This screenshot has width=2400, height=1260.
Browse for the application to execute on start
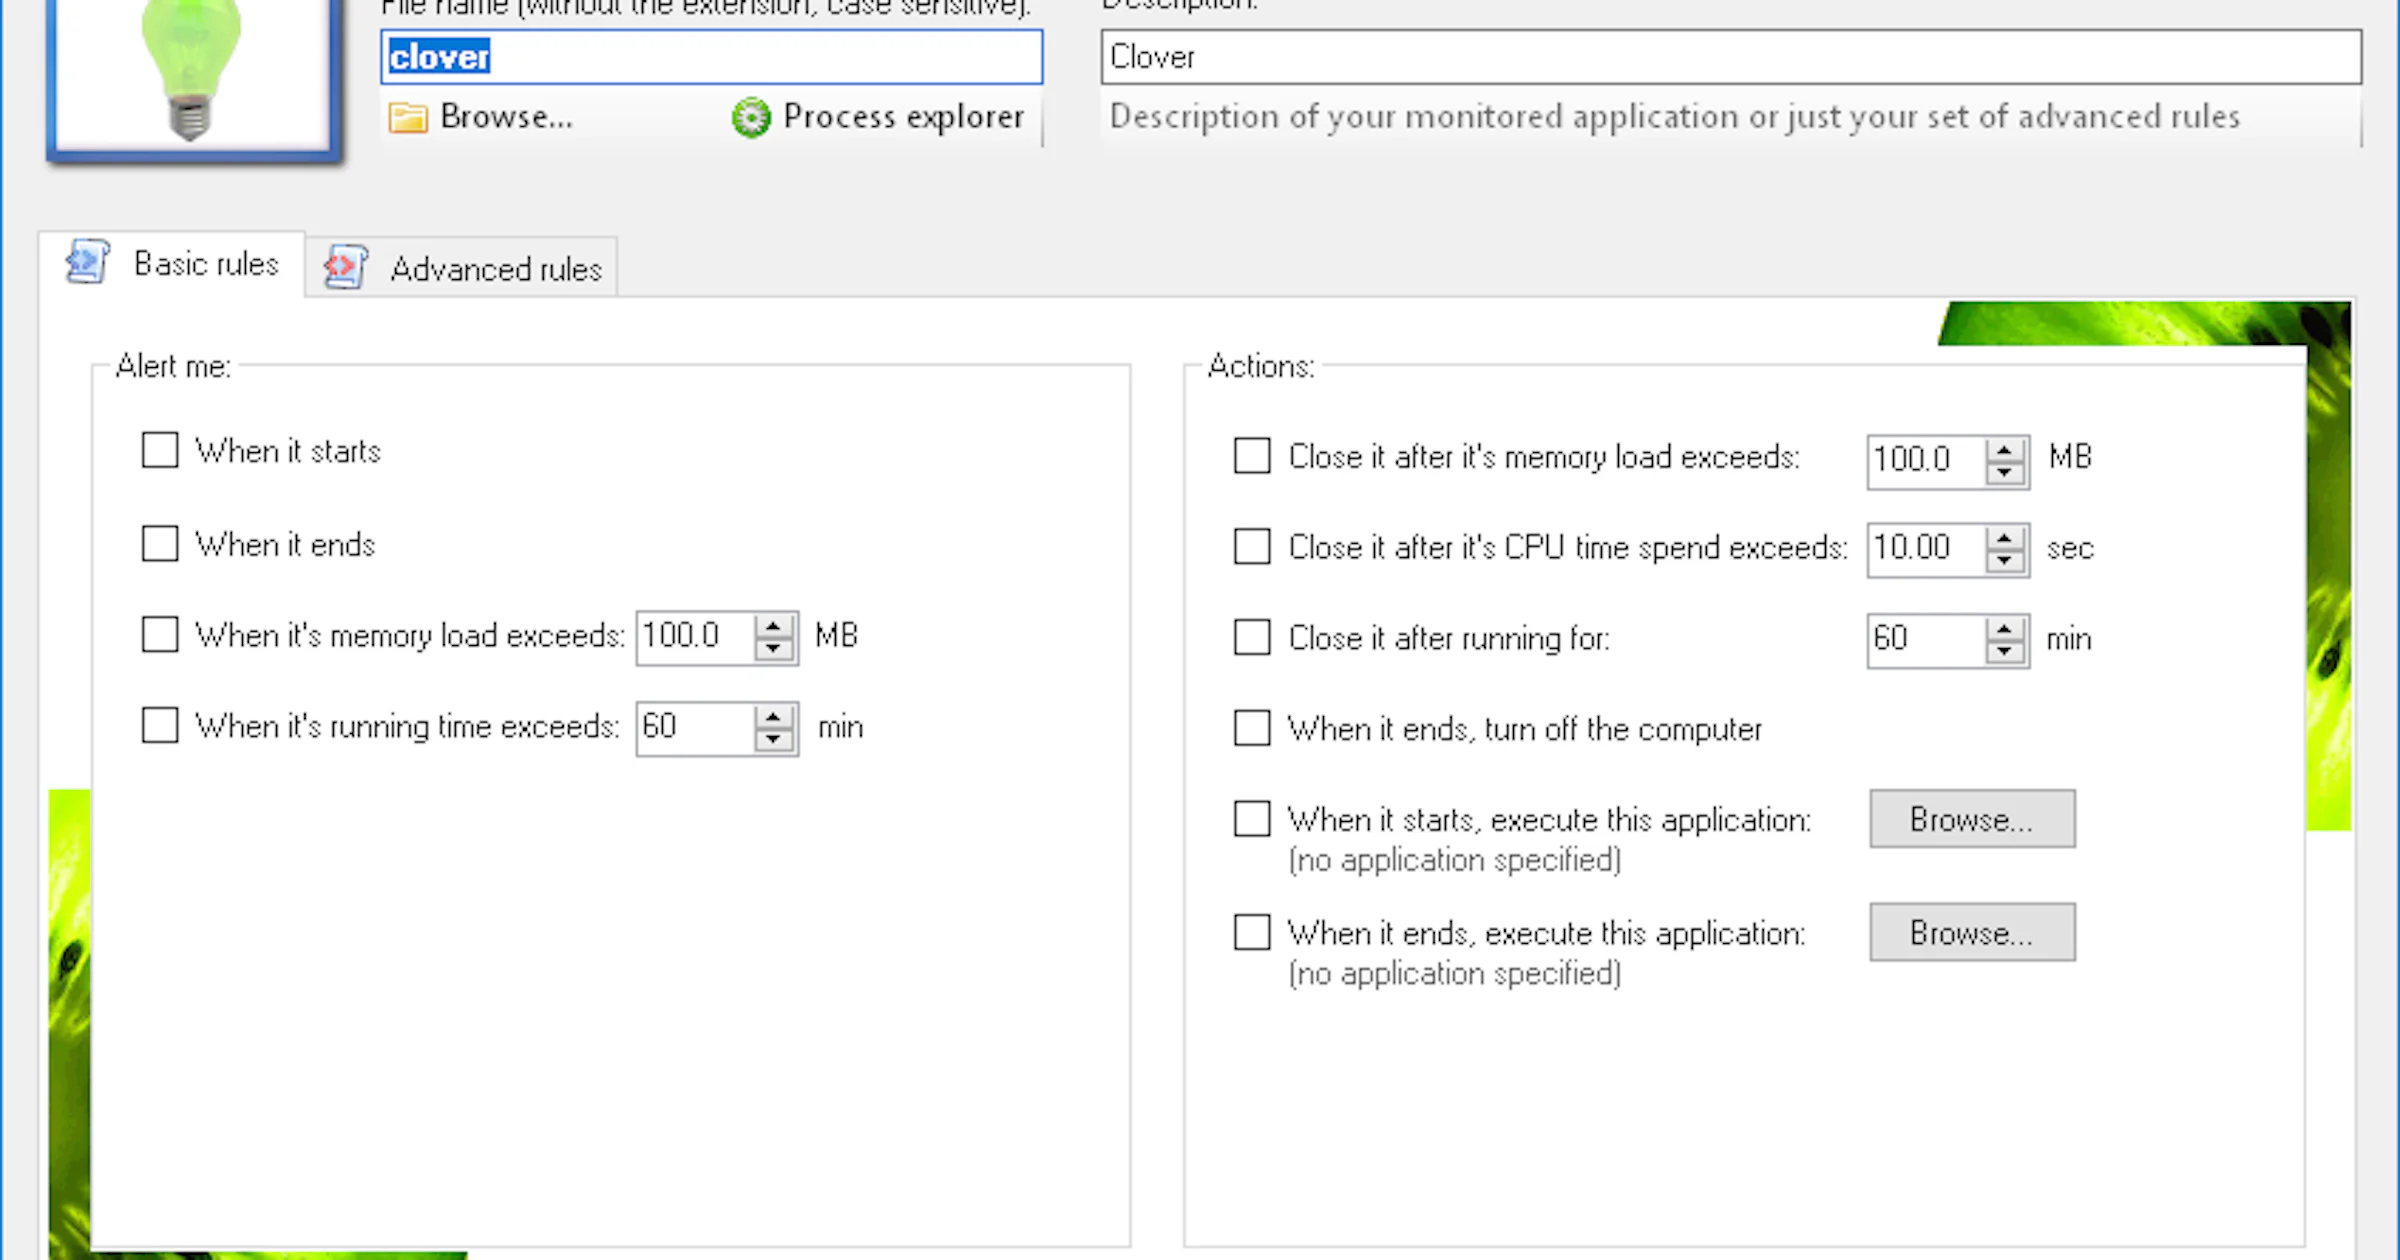pos(1972,819)
